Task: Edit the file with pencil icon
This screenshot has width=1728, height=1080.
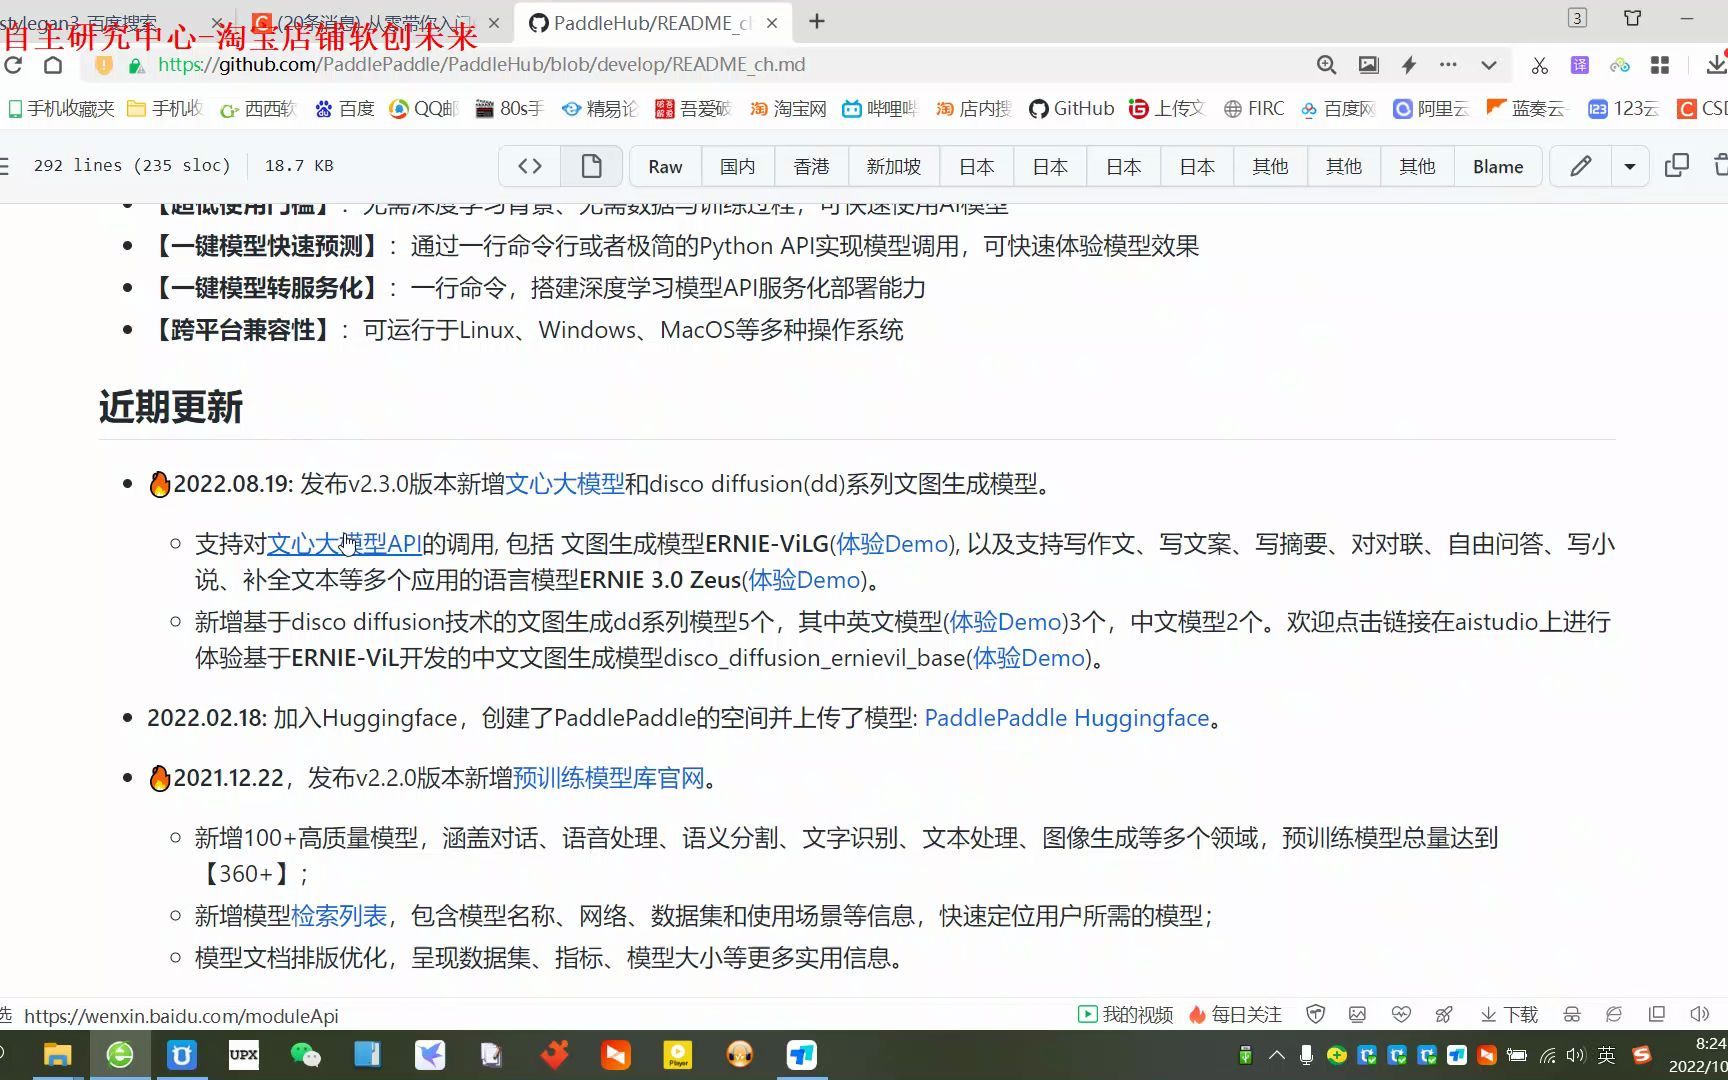Action: (x=1580, y=166)
